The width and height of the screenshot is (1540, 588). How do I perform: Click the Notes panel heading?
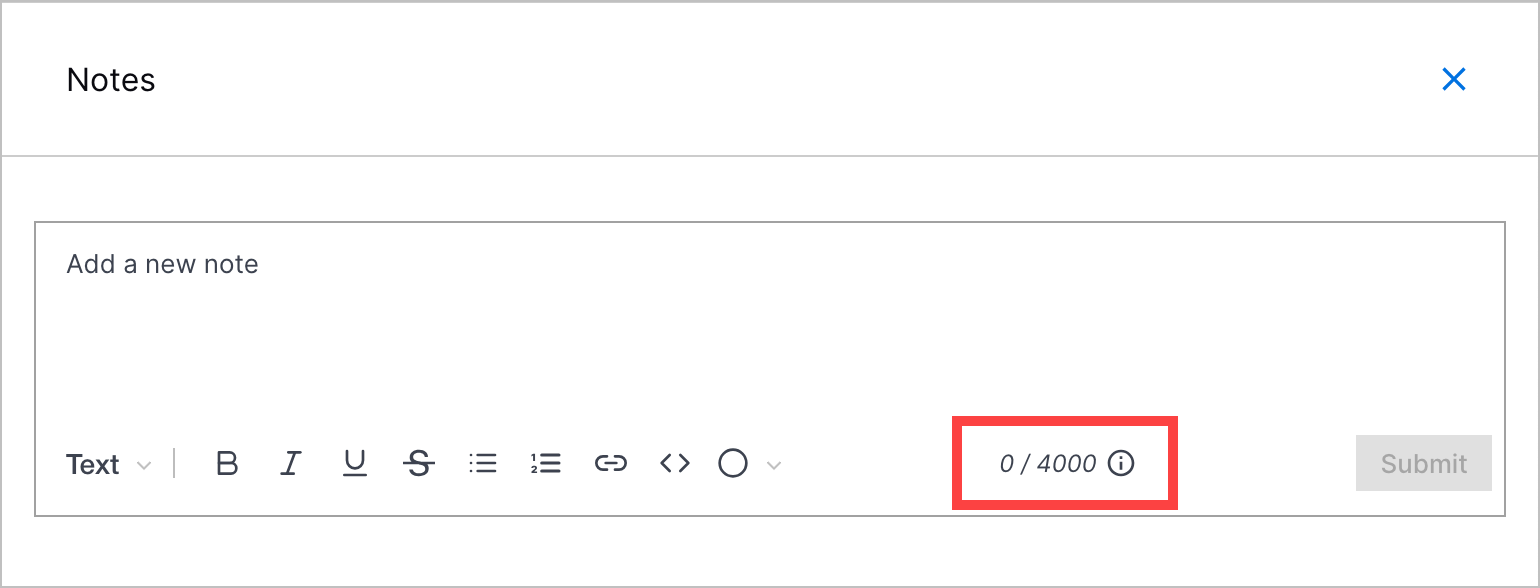tap(111, 80)
